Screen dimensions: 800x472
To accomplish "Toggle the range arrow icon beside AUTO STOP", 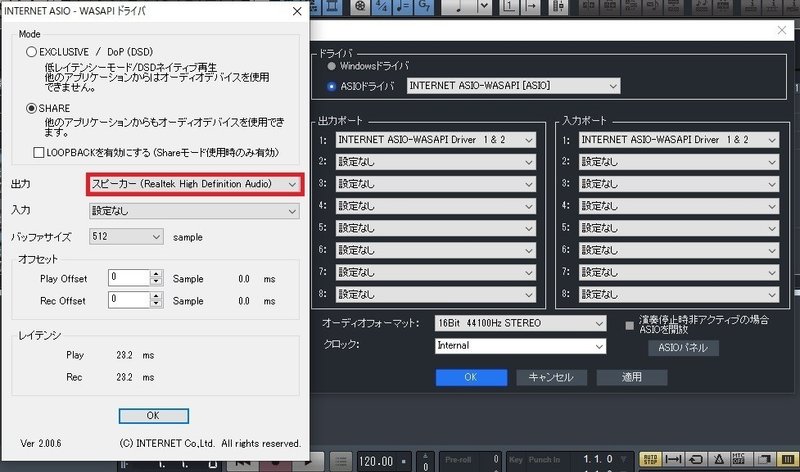I will [673, 459].
